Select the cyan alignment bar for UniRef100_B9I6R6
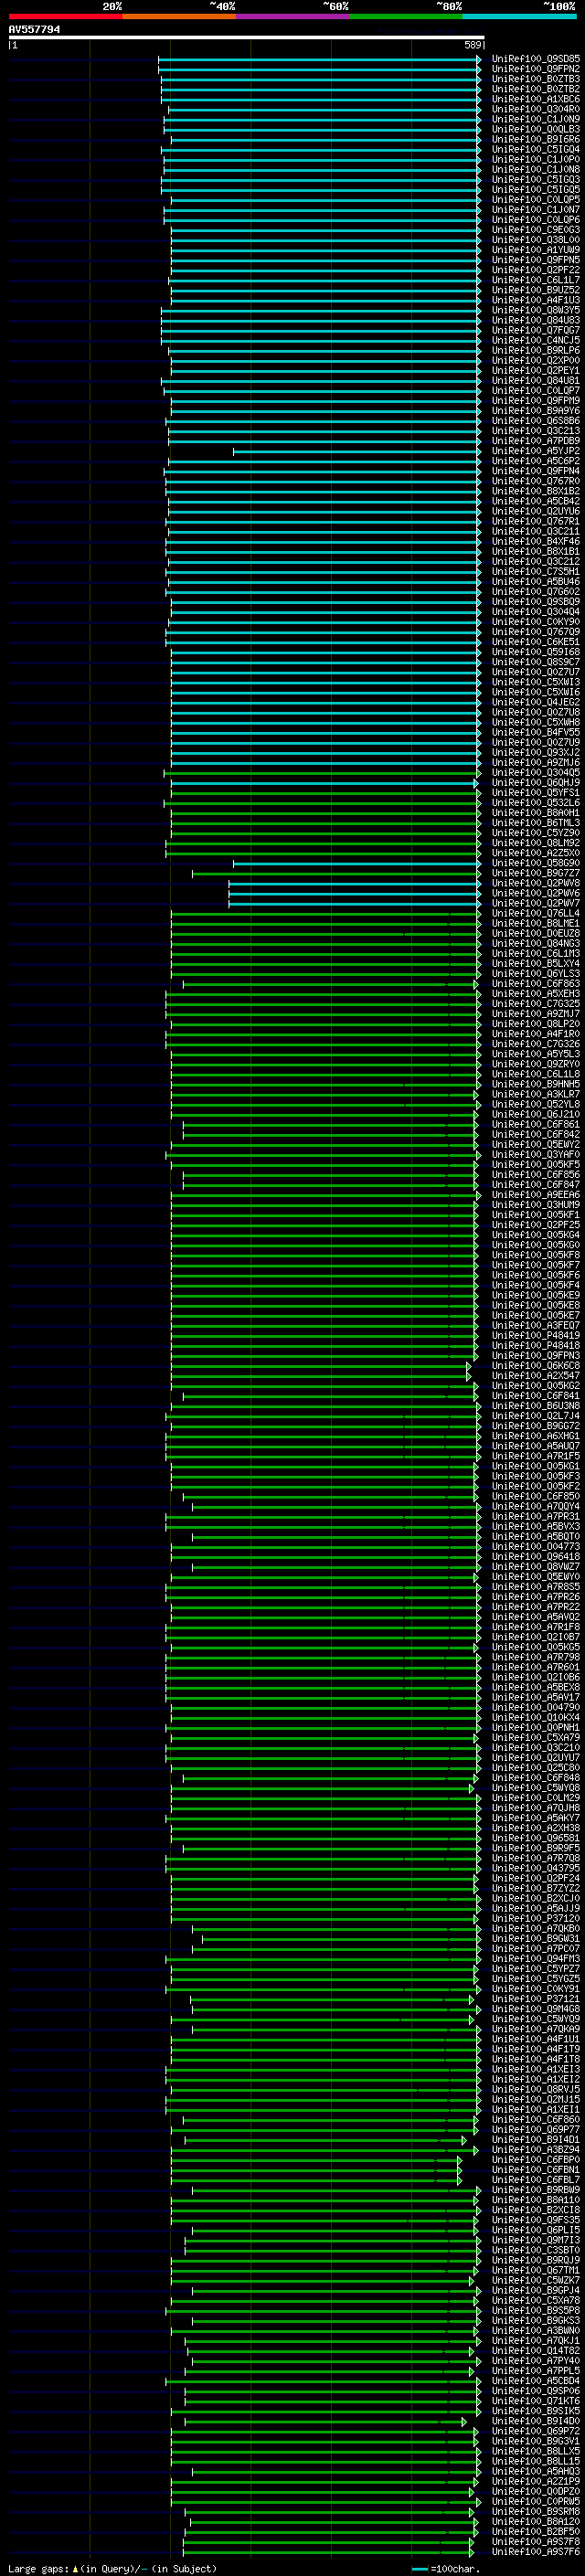 point(326,139)
